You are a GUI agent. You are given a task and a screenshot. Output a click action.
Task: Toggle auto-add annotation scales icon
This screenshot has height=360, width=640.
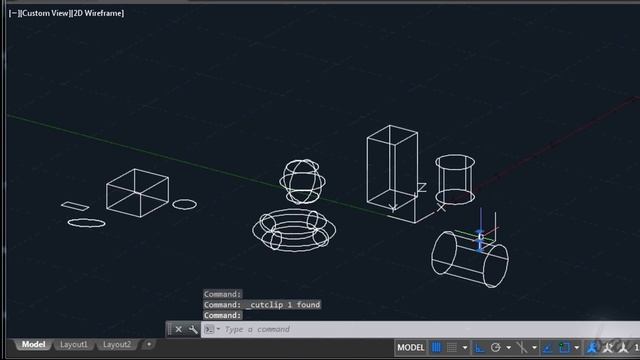(x=608, y=348)
